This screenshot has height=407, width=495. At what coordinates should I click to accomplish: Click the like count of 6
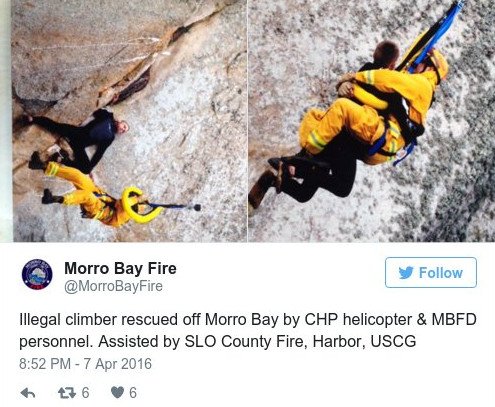[x=133, y=393]
